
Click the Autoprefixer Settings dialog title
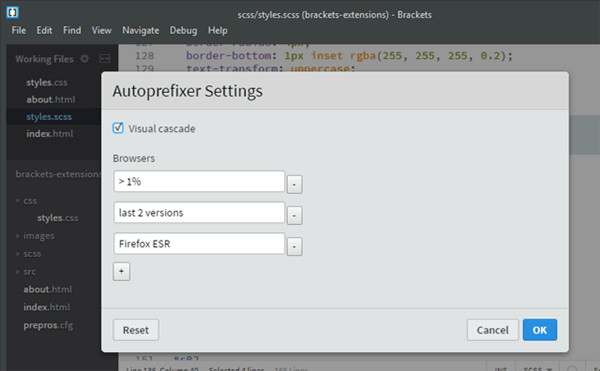188,91
